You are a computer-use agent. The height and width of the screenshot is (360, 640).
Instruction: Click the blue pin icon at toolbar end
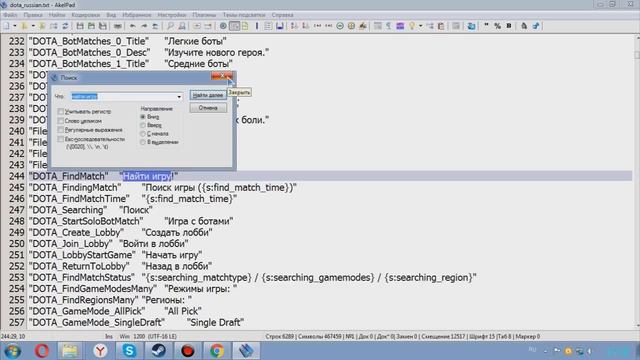pos(536,26)
